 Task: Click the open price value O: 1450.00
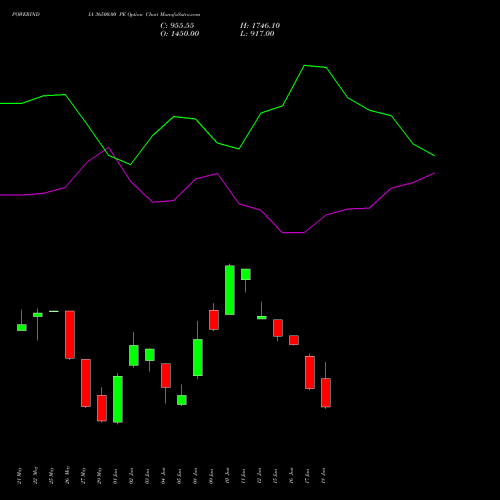(x=180, y=34)
